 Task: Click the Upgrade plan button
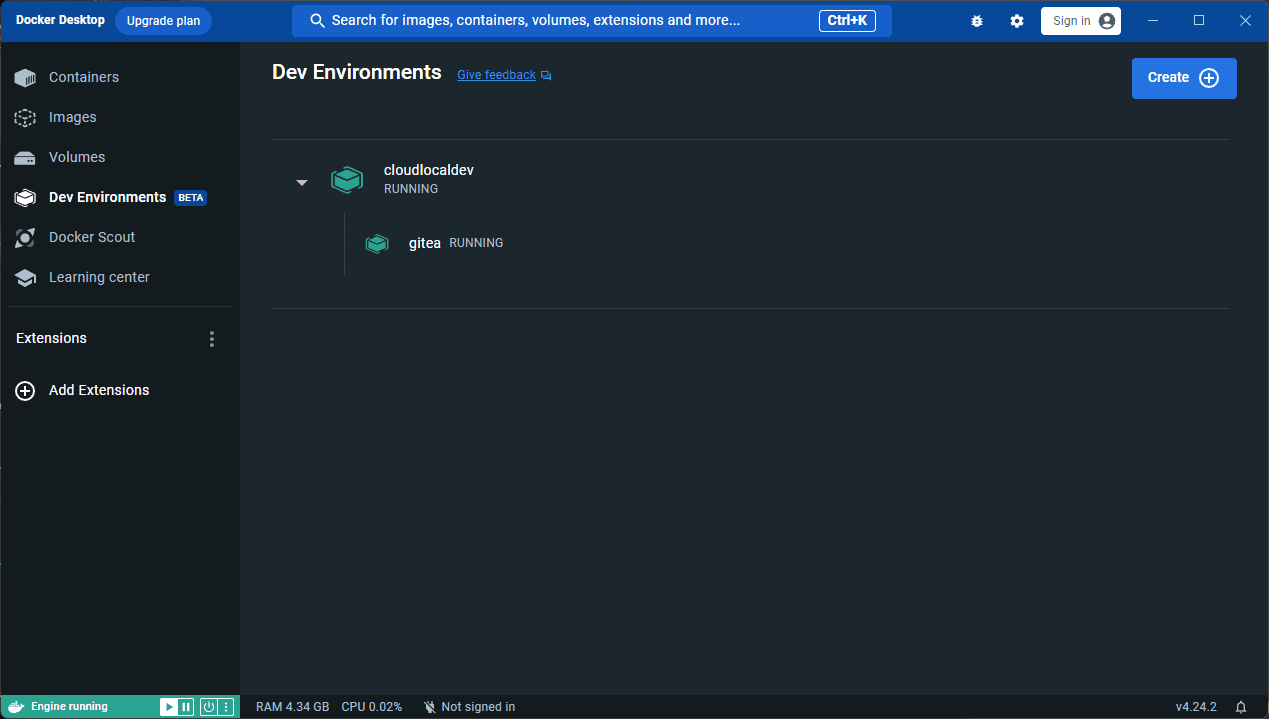[163, 21]
